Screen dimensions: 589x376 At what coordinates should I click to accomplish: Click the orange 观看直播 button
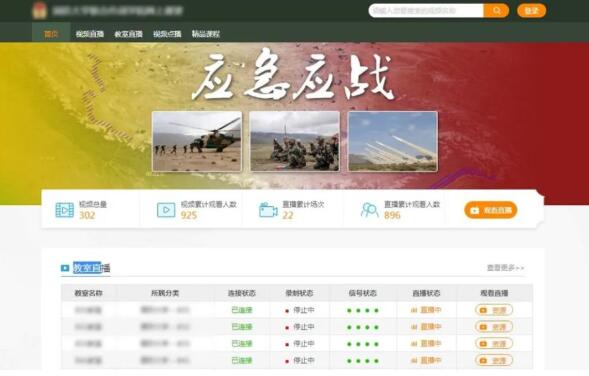[x=491, y=210]
